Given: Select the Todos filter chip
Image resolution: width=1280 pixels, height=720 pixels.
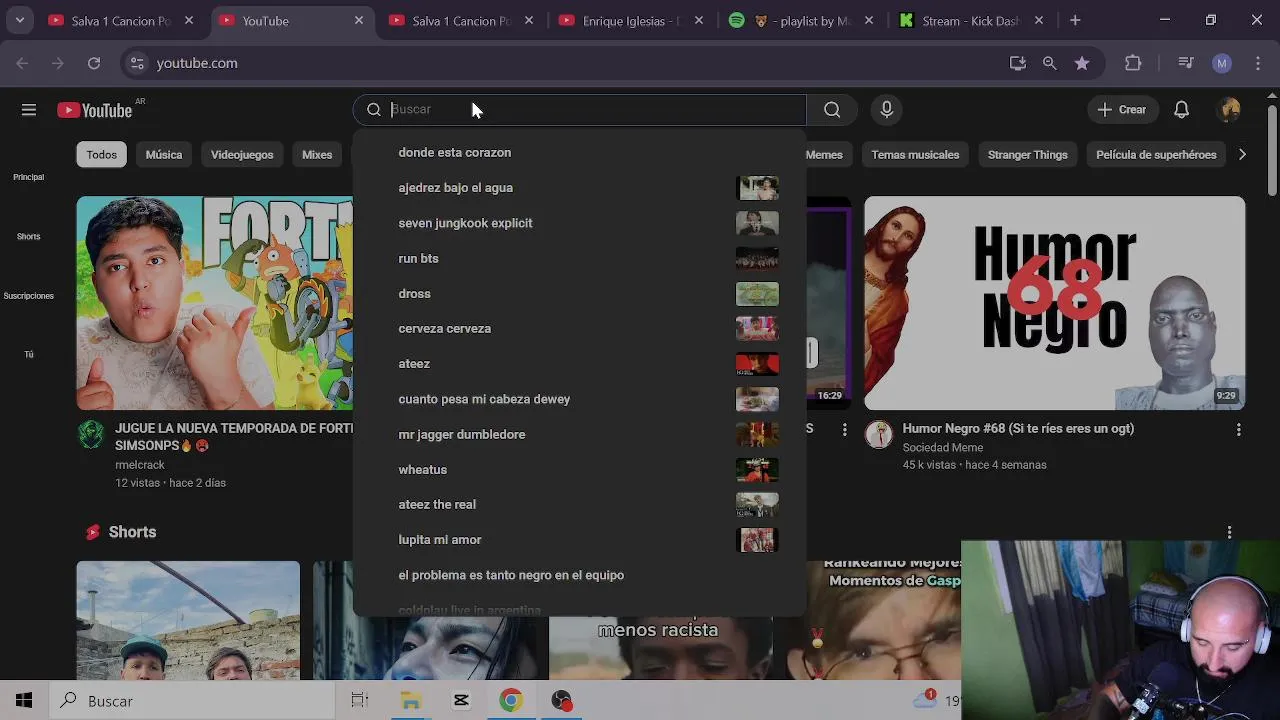Looking at the screenshot, I should (101, 155).
